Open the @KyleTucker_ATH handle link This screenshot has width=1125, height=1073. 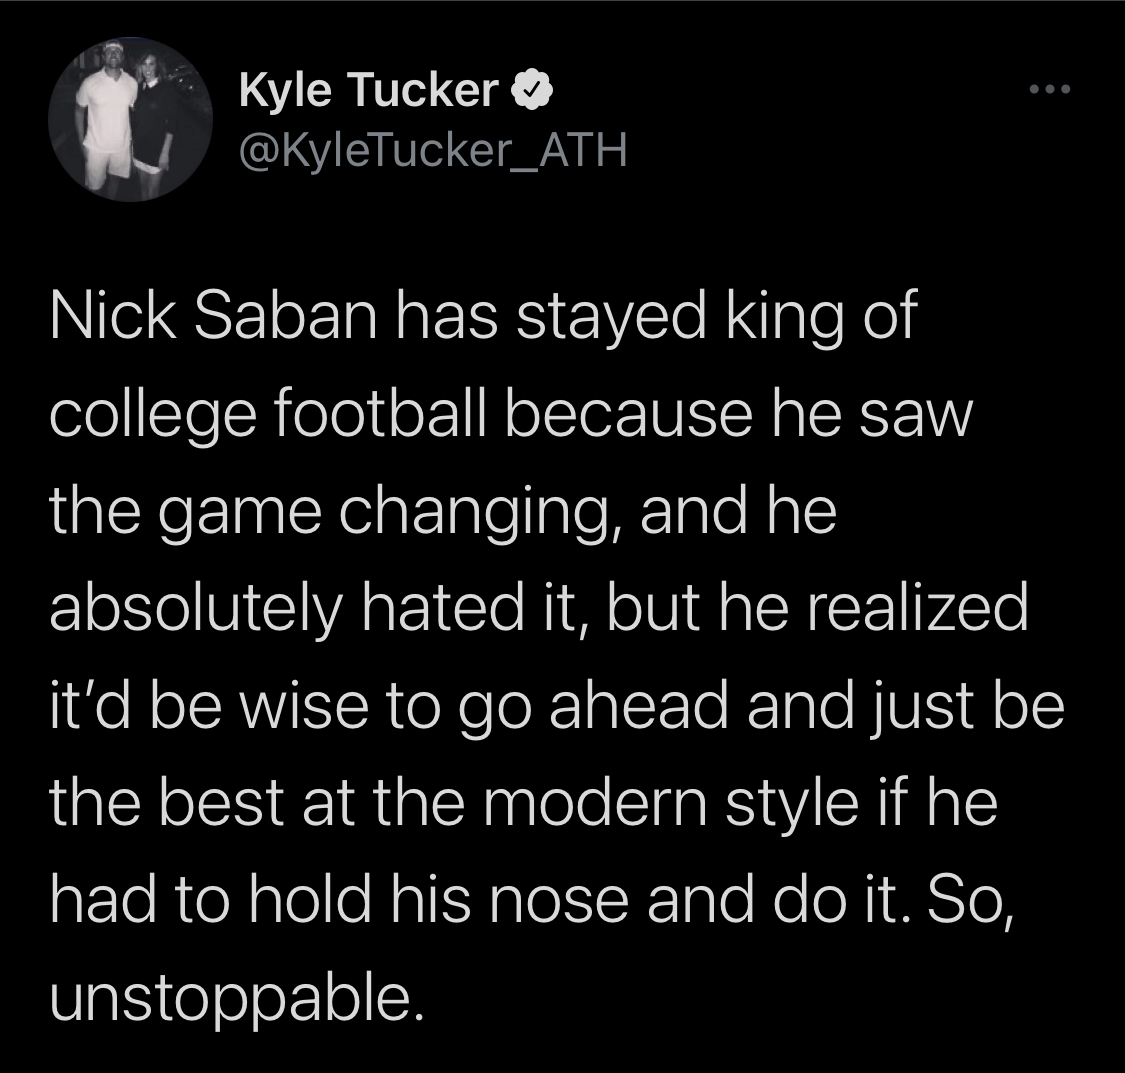[x=432, y=150]
